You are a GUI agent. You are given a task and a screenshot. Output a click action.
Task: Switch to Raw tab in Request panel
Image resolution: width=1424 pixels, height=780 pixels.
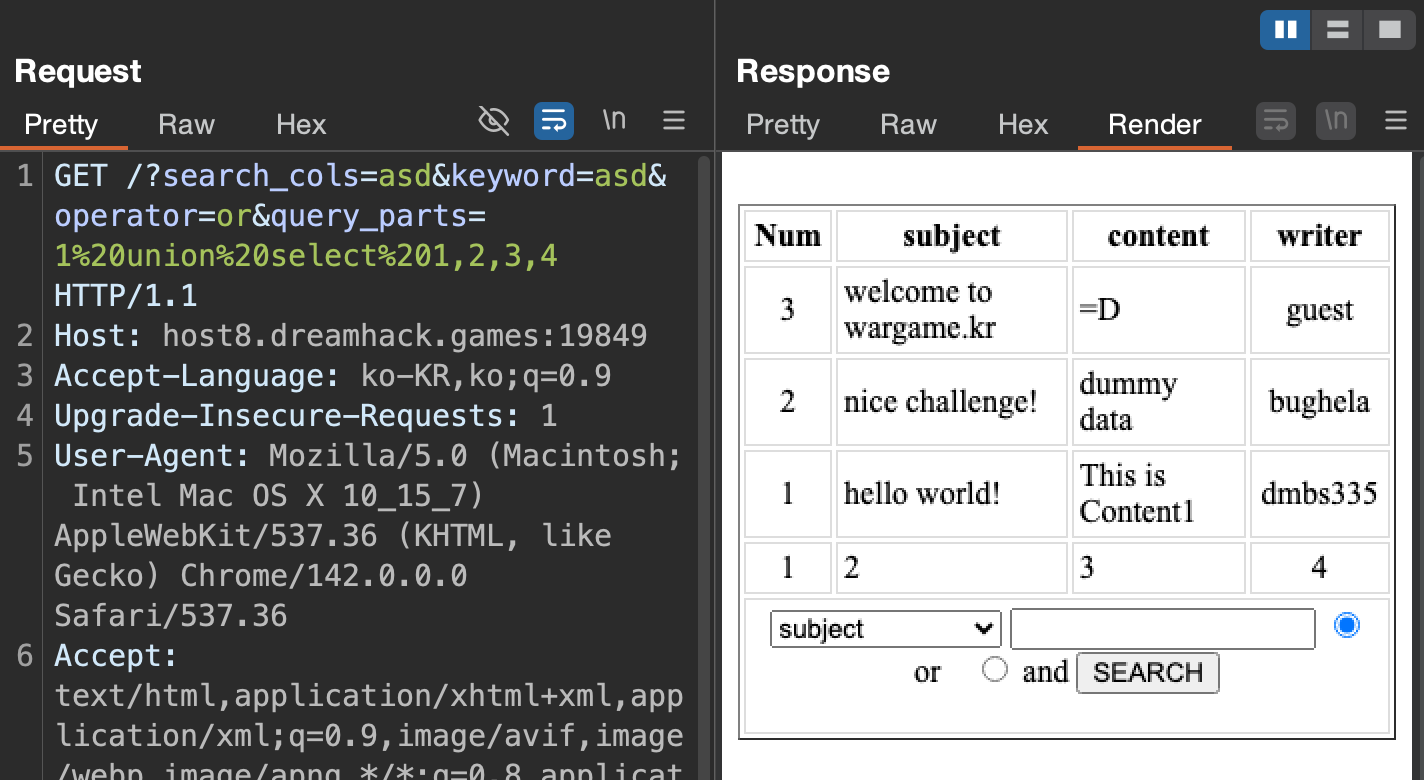pyautogui.click(x=186, y=124)
